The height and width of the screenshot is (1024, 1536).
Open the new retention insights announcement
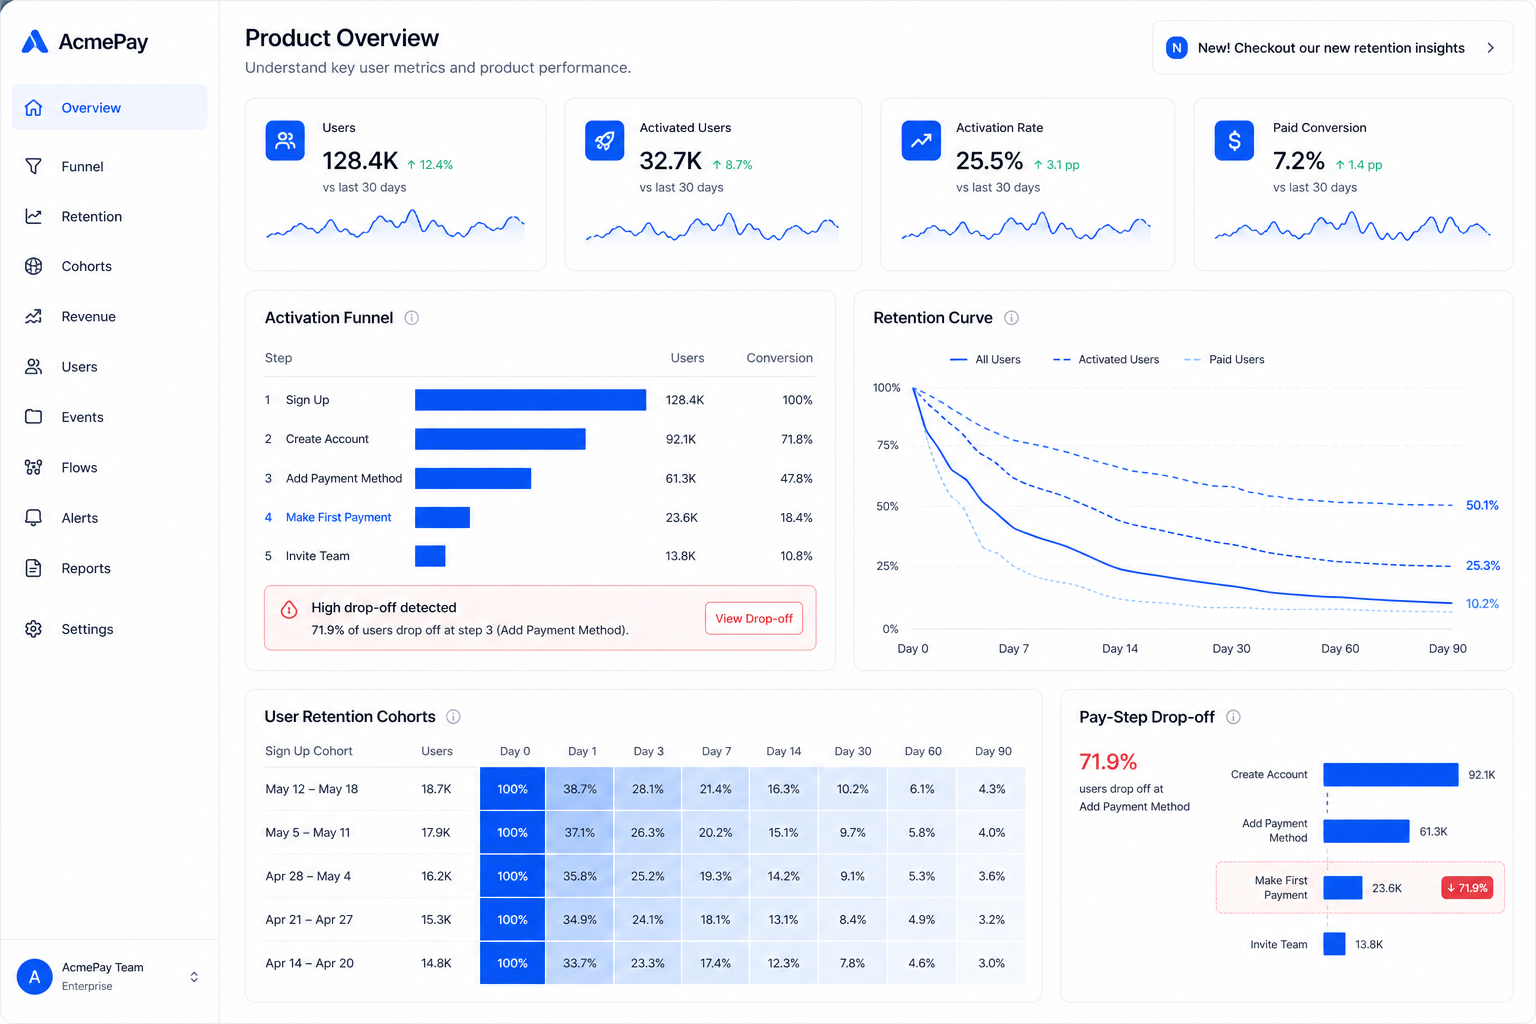pos(1332,48)
